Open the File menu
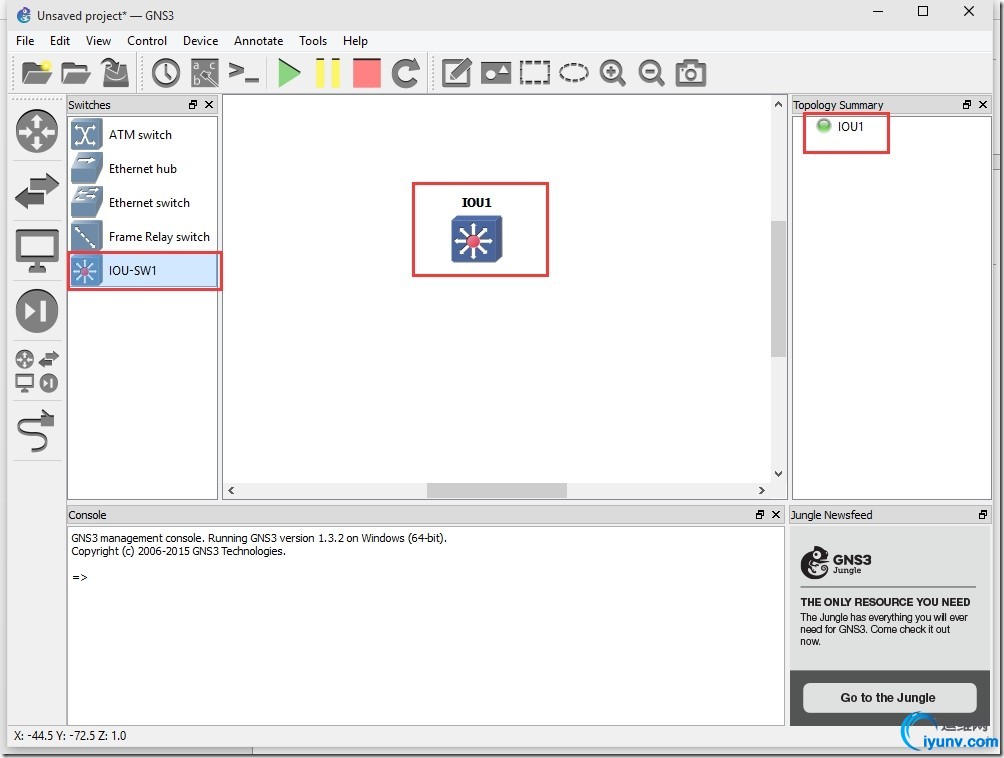Screen dimensions: 1004x758 click(25, 40)
